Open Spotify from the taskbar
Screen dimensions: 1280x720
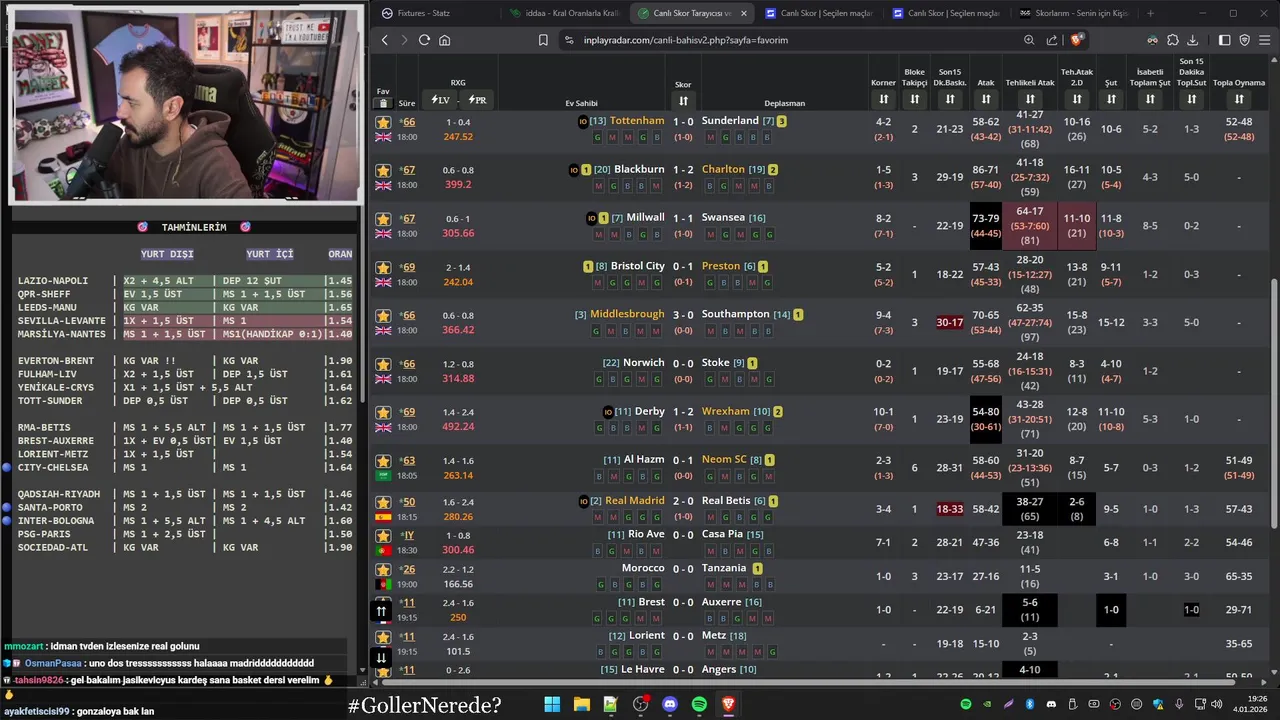click(699, 704)
